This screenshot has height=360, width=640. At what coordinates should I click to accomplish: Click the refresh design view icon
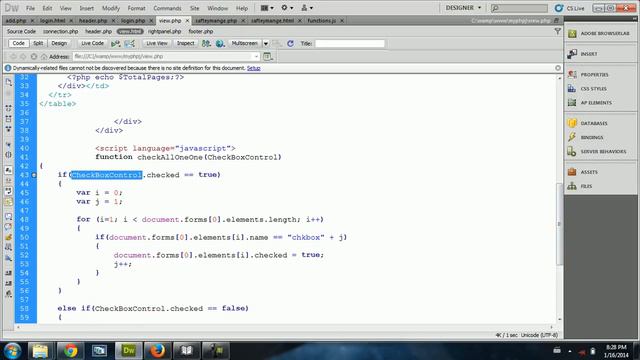(290, 43)
